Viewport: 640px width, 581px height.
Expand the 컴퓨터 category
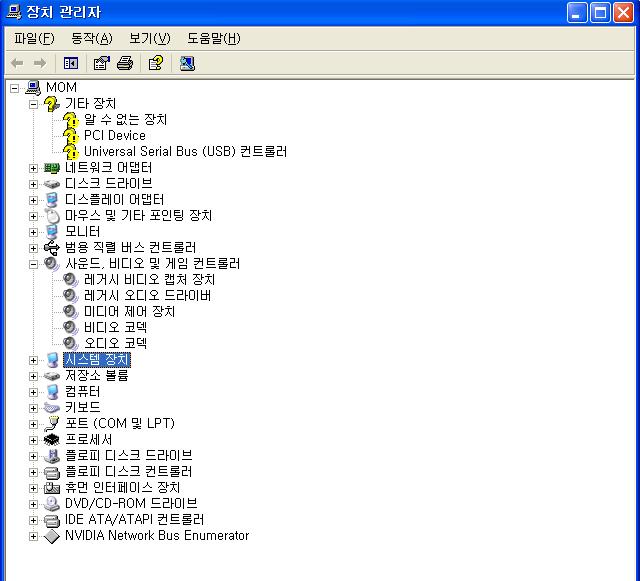[33, 392]
